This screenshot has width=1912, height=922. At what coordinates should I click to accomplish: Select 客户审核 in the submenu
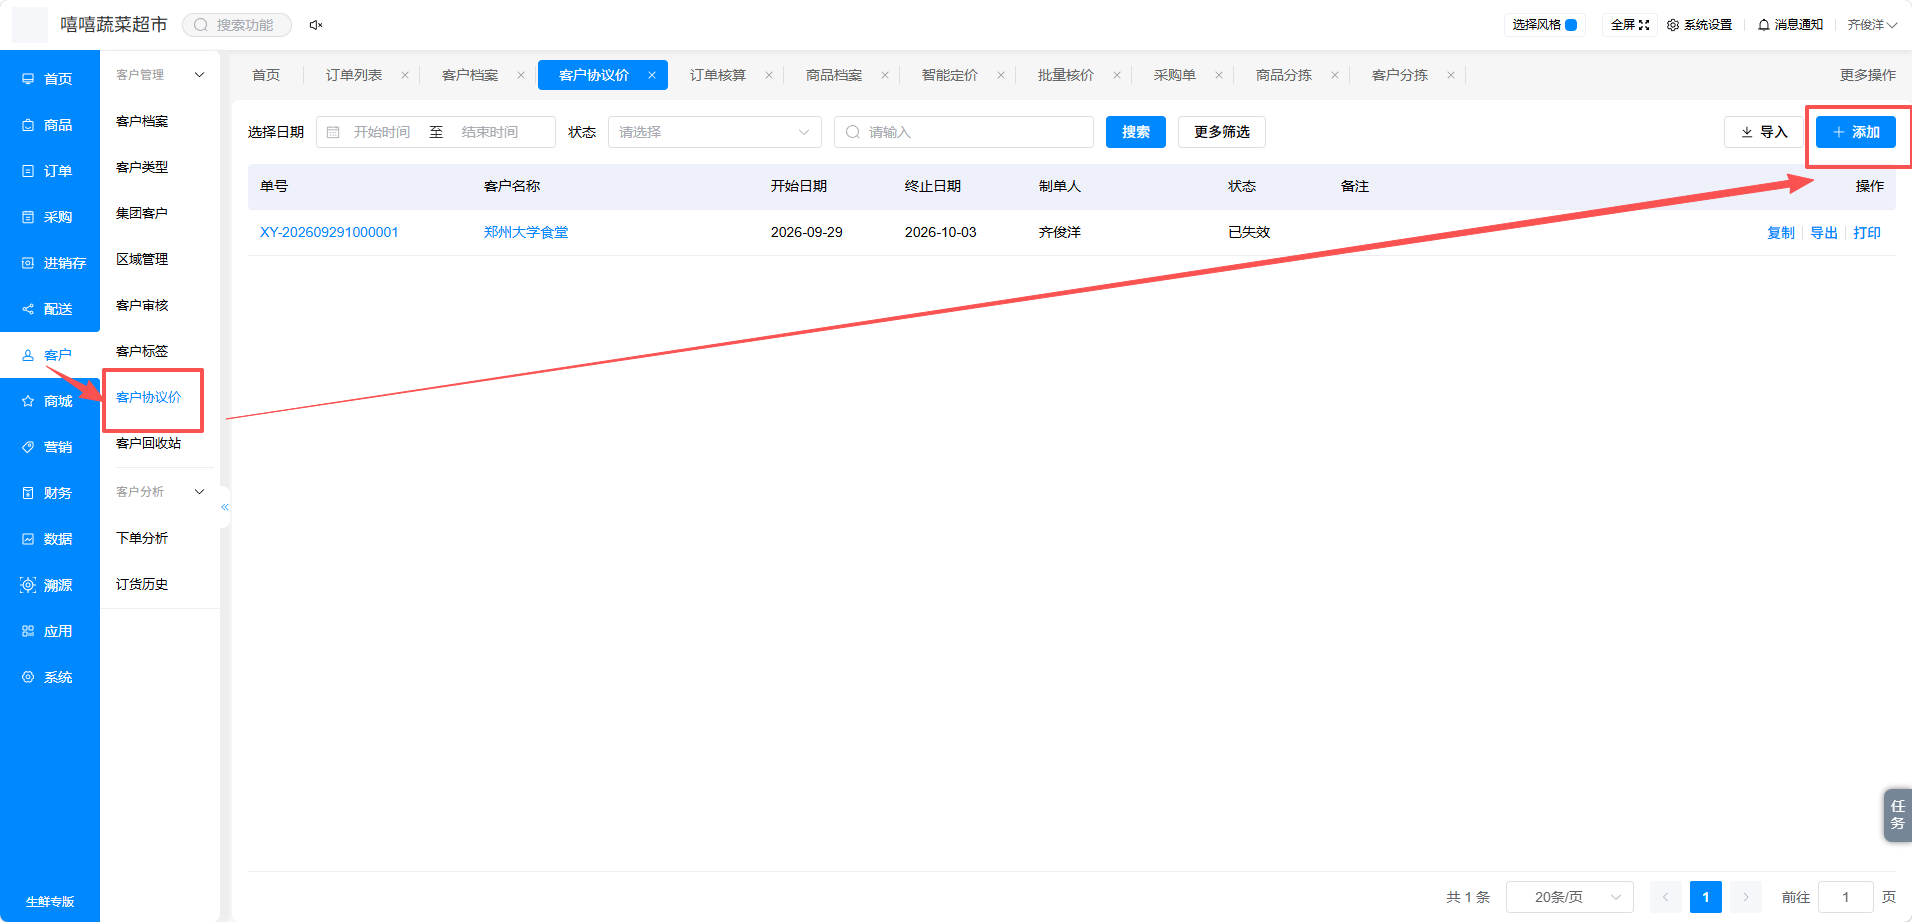coord(142,305)
